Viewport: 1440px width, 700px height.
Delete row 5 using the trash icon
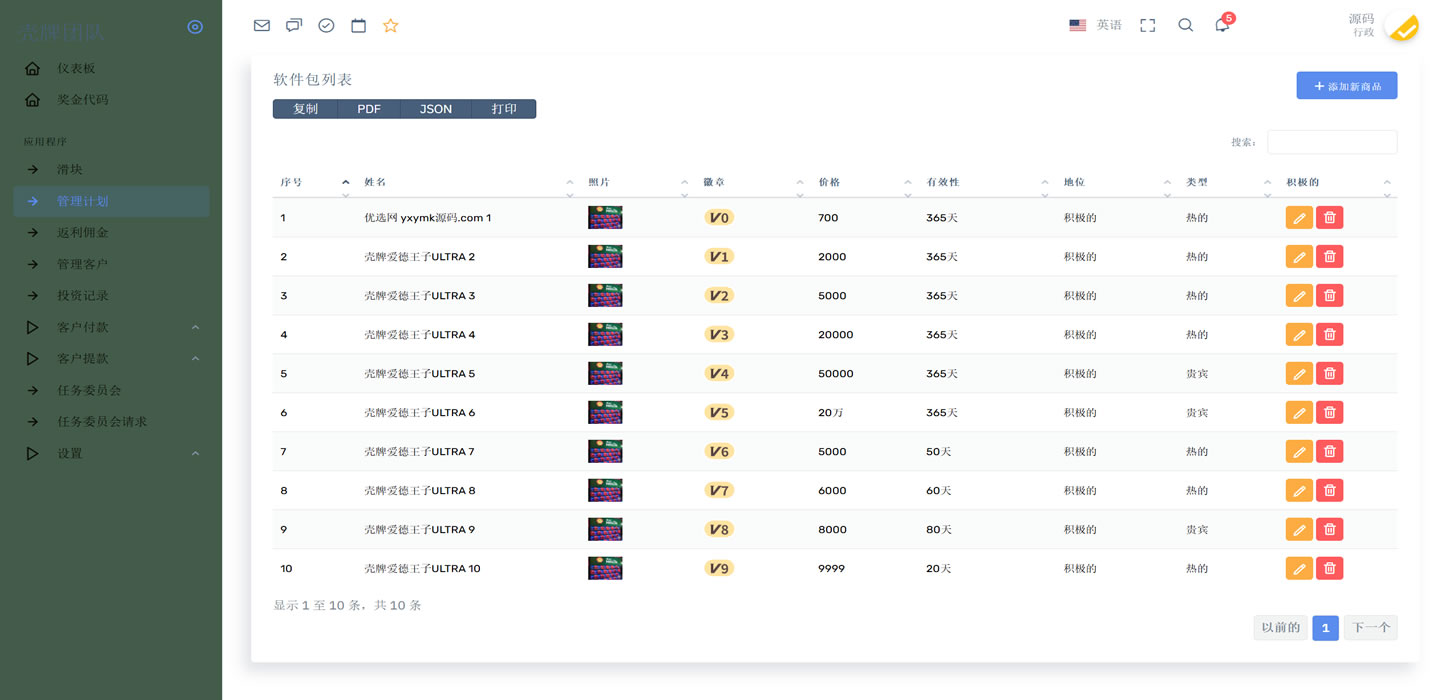[1329, 374]
